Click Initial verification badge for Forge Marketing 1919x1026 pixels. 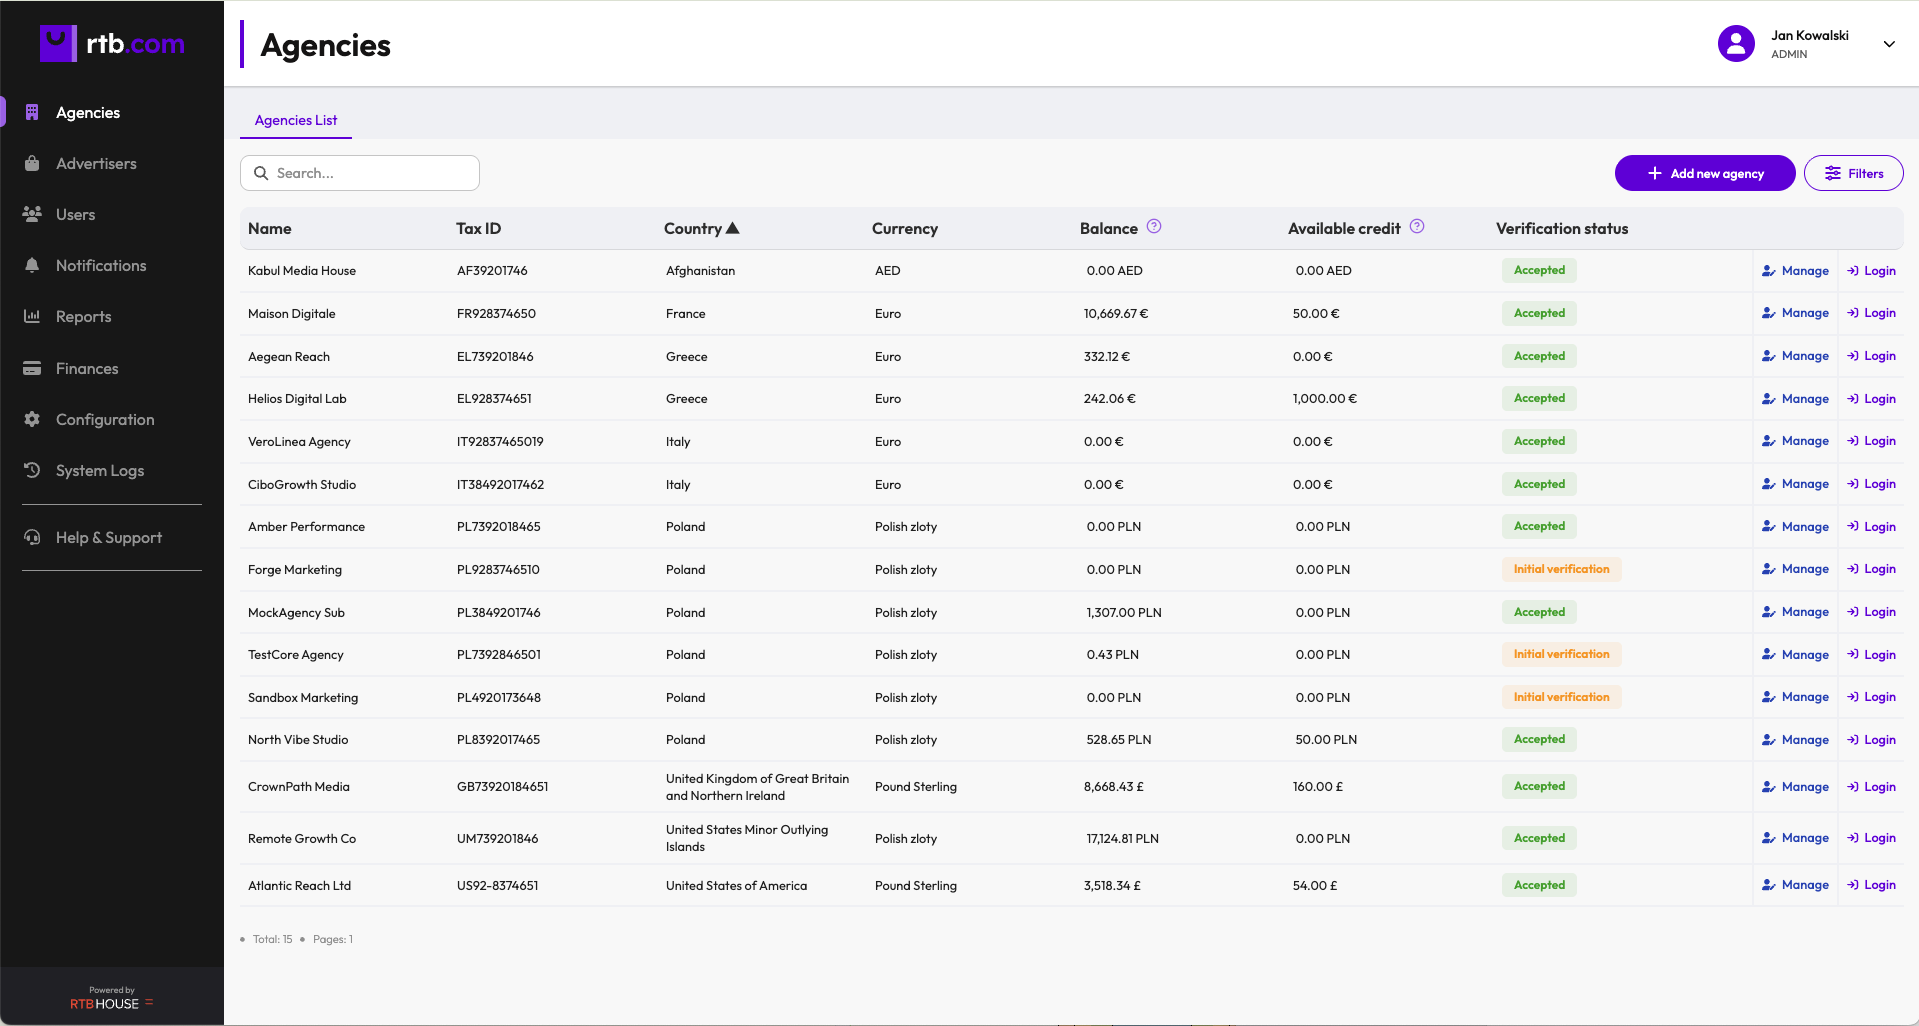[x=1561, y=569]
